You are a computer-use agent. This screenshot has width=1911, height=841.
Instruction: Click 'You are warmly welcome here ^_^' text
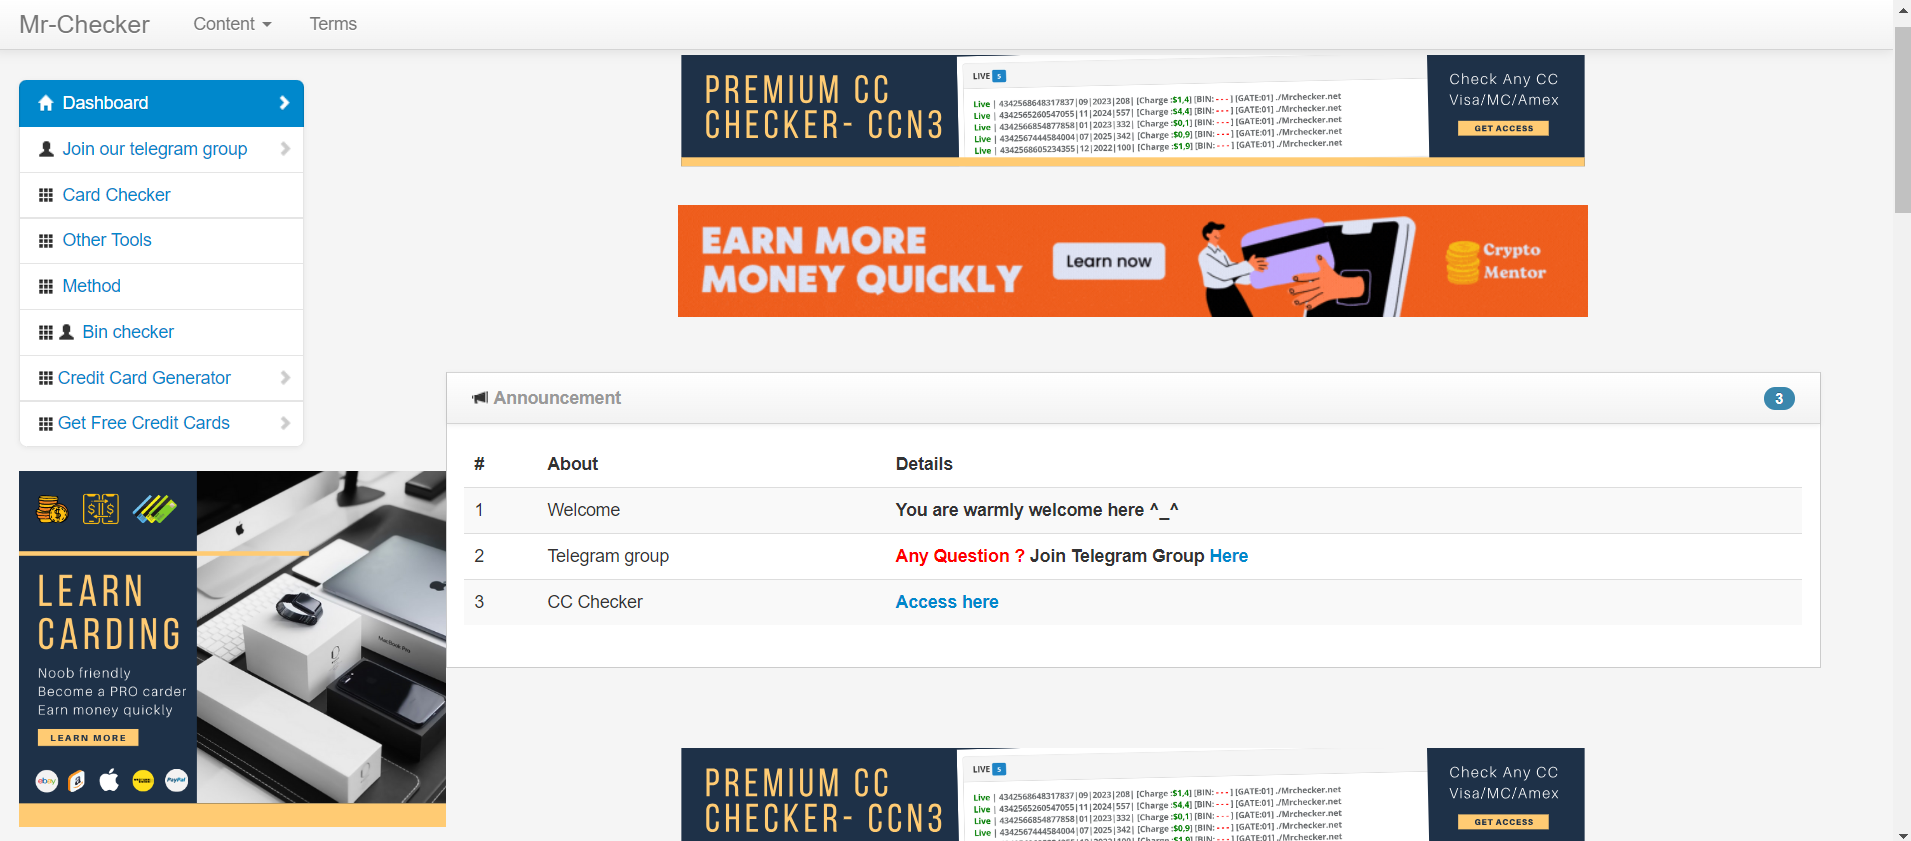tap(1037, 510)
